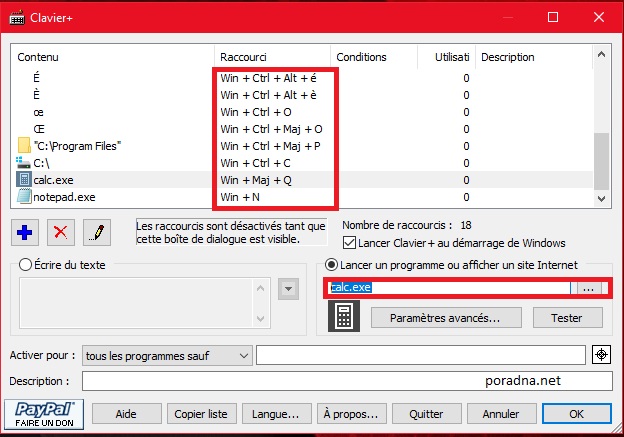The image size is (624, 437).
Task: Select the Écrire du texte radio button
Action: point(25,265)
